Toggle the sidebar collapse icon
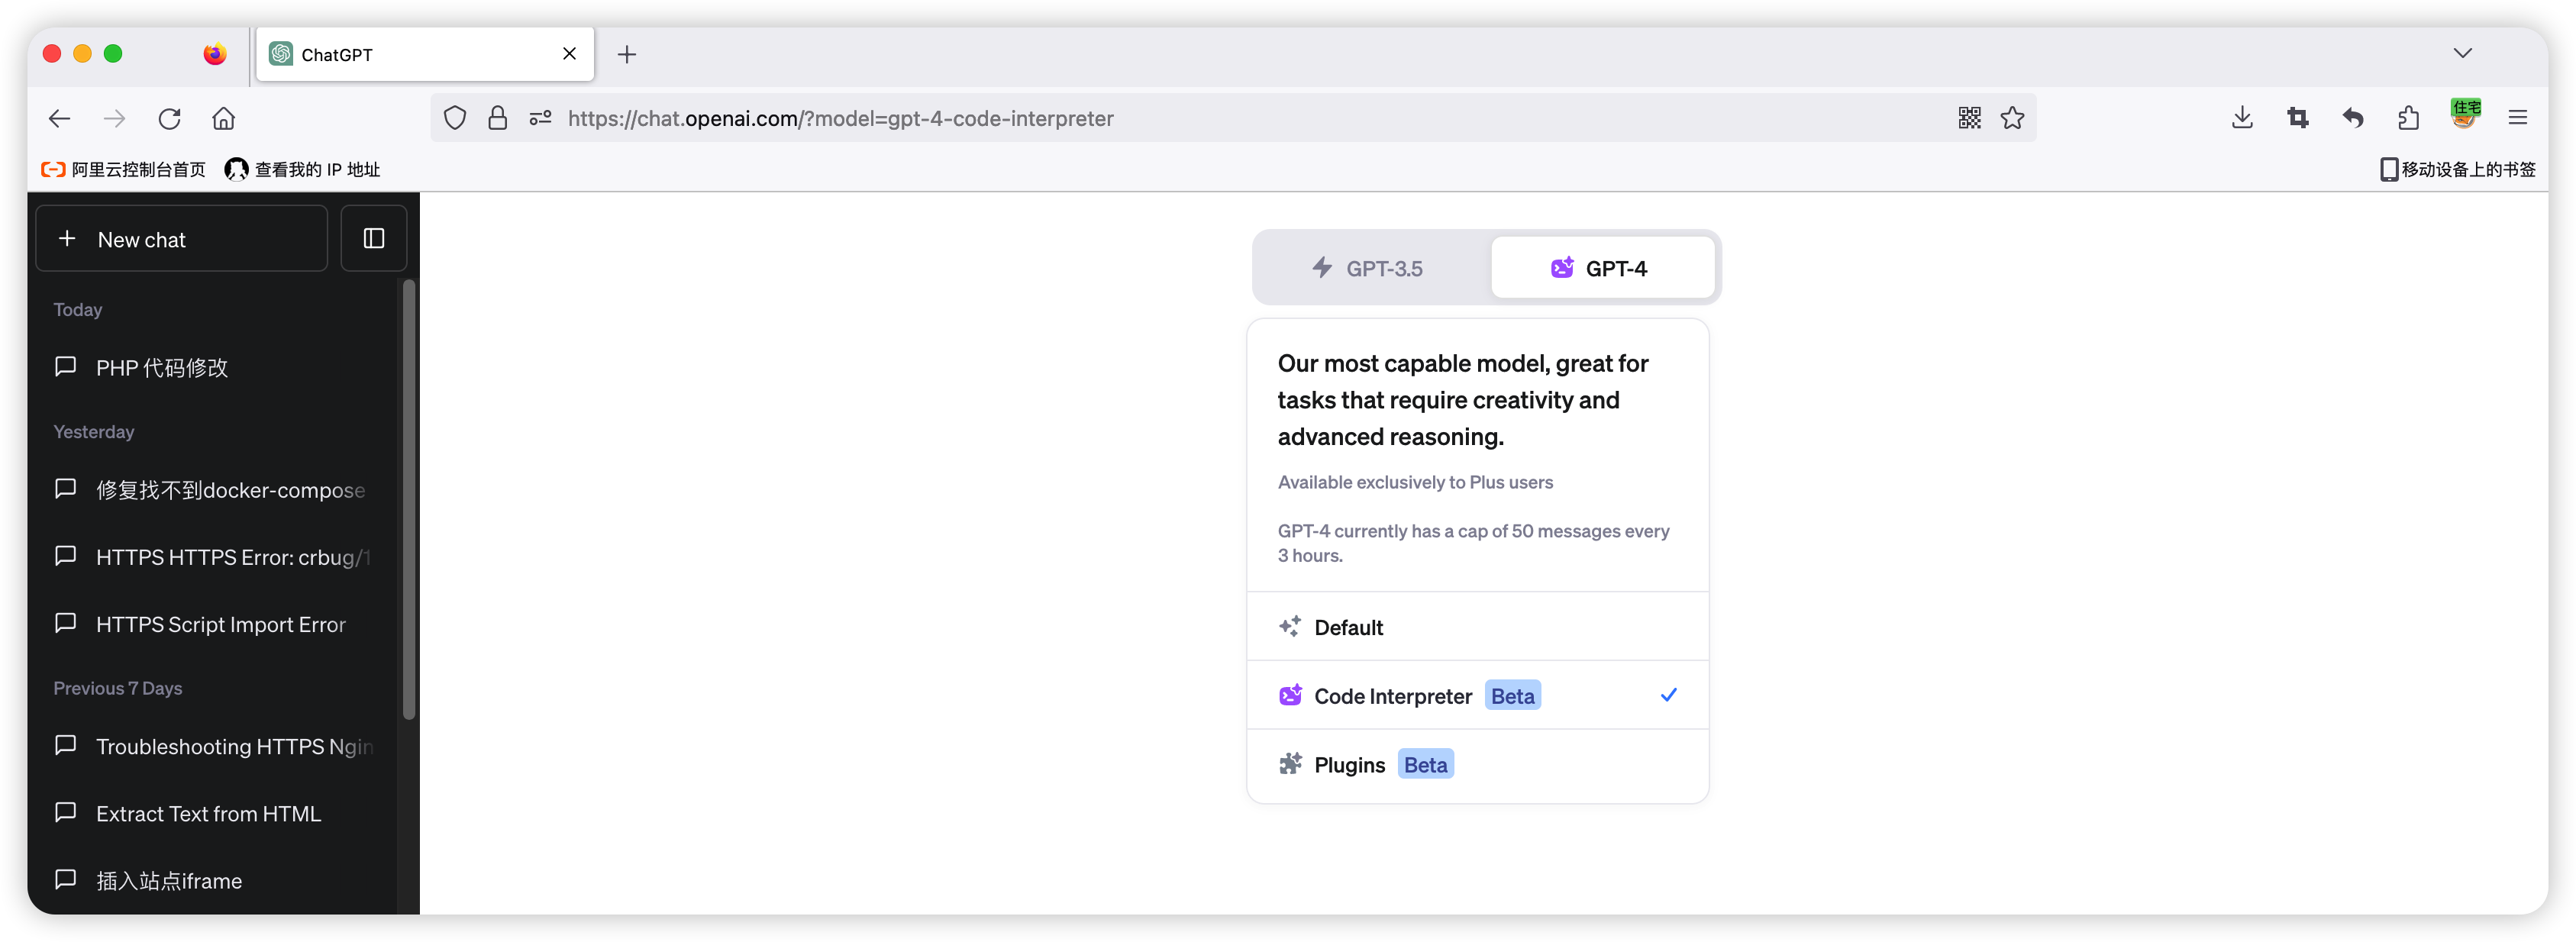 tap(373, 238)
